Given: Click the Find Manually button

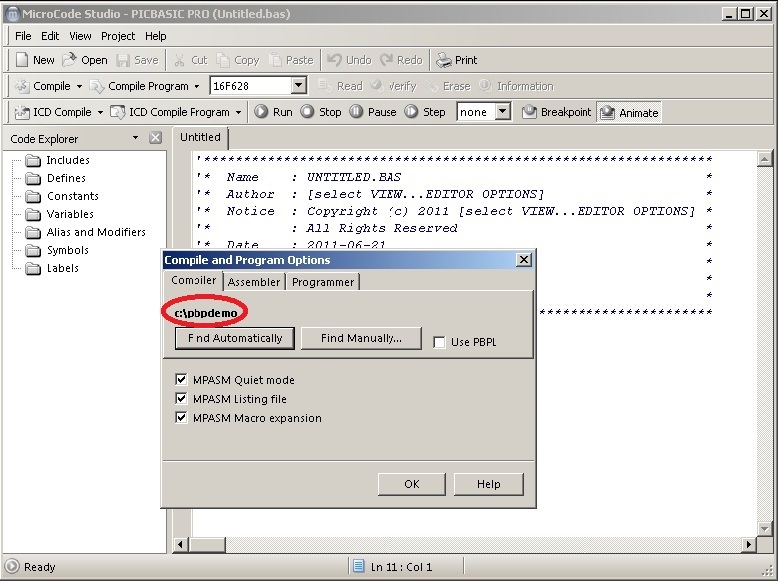Looking at the screenshot, I should (x=361, y=338).
